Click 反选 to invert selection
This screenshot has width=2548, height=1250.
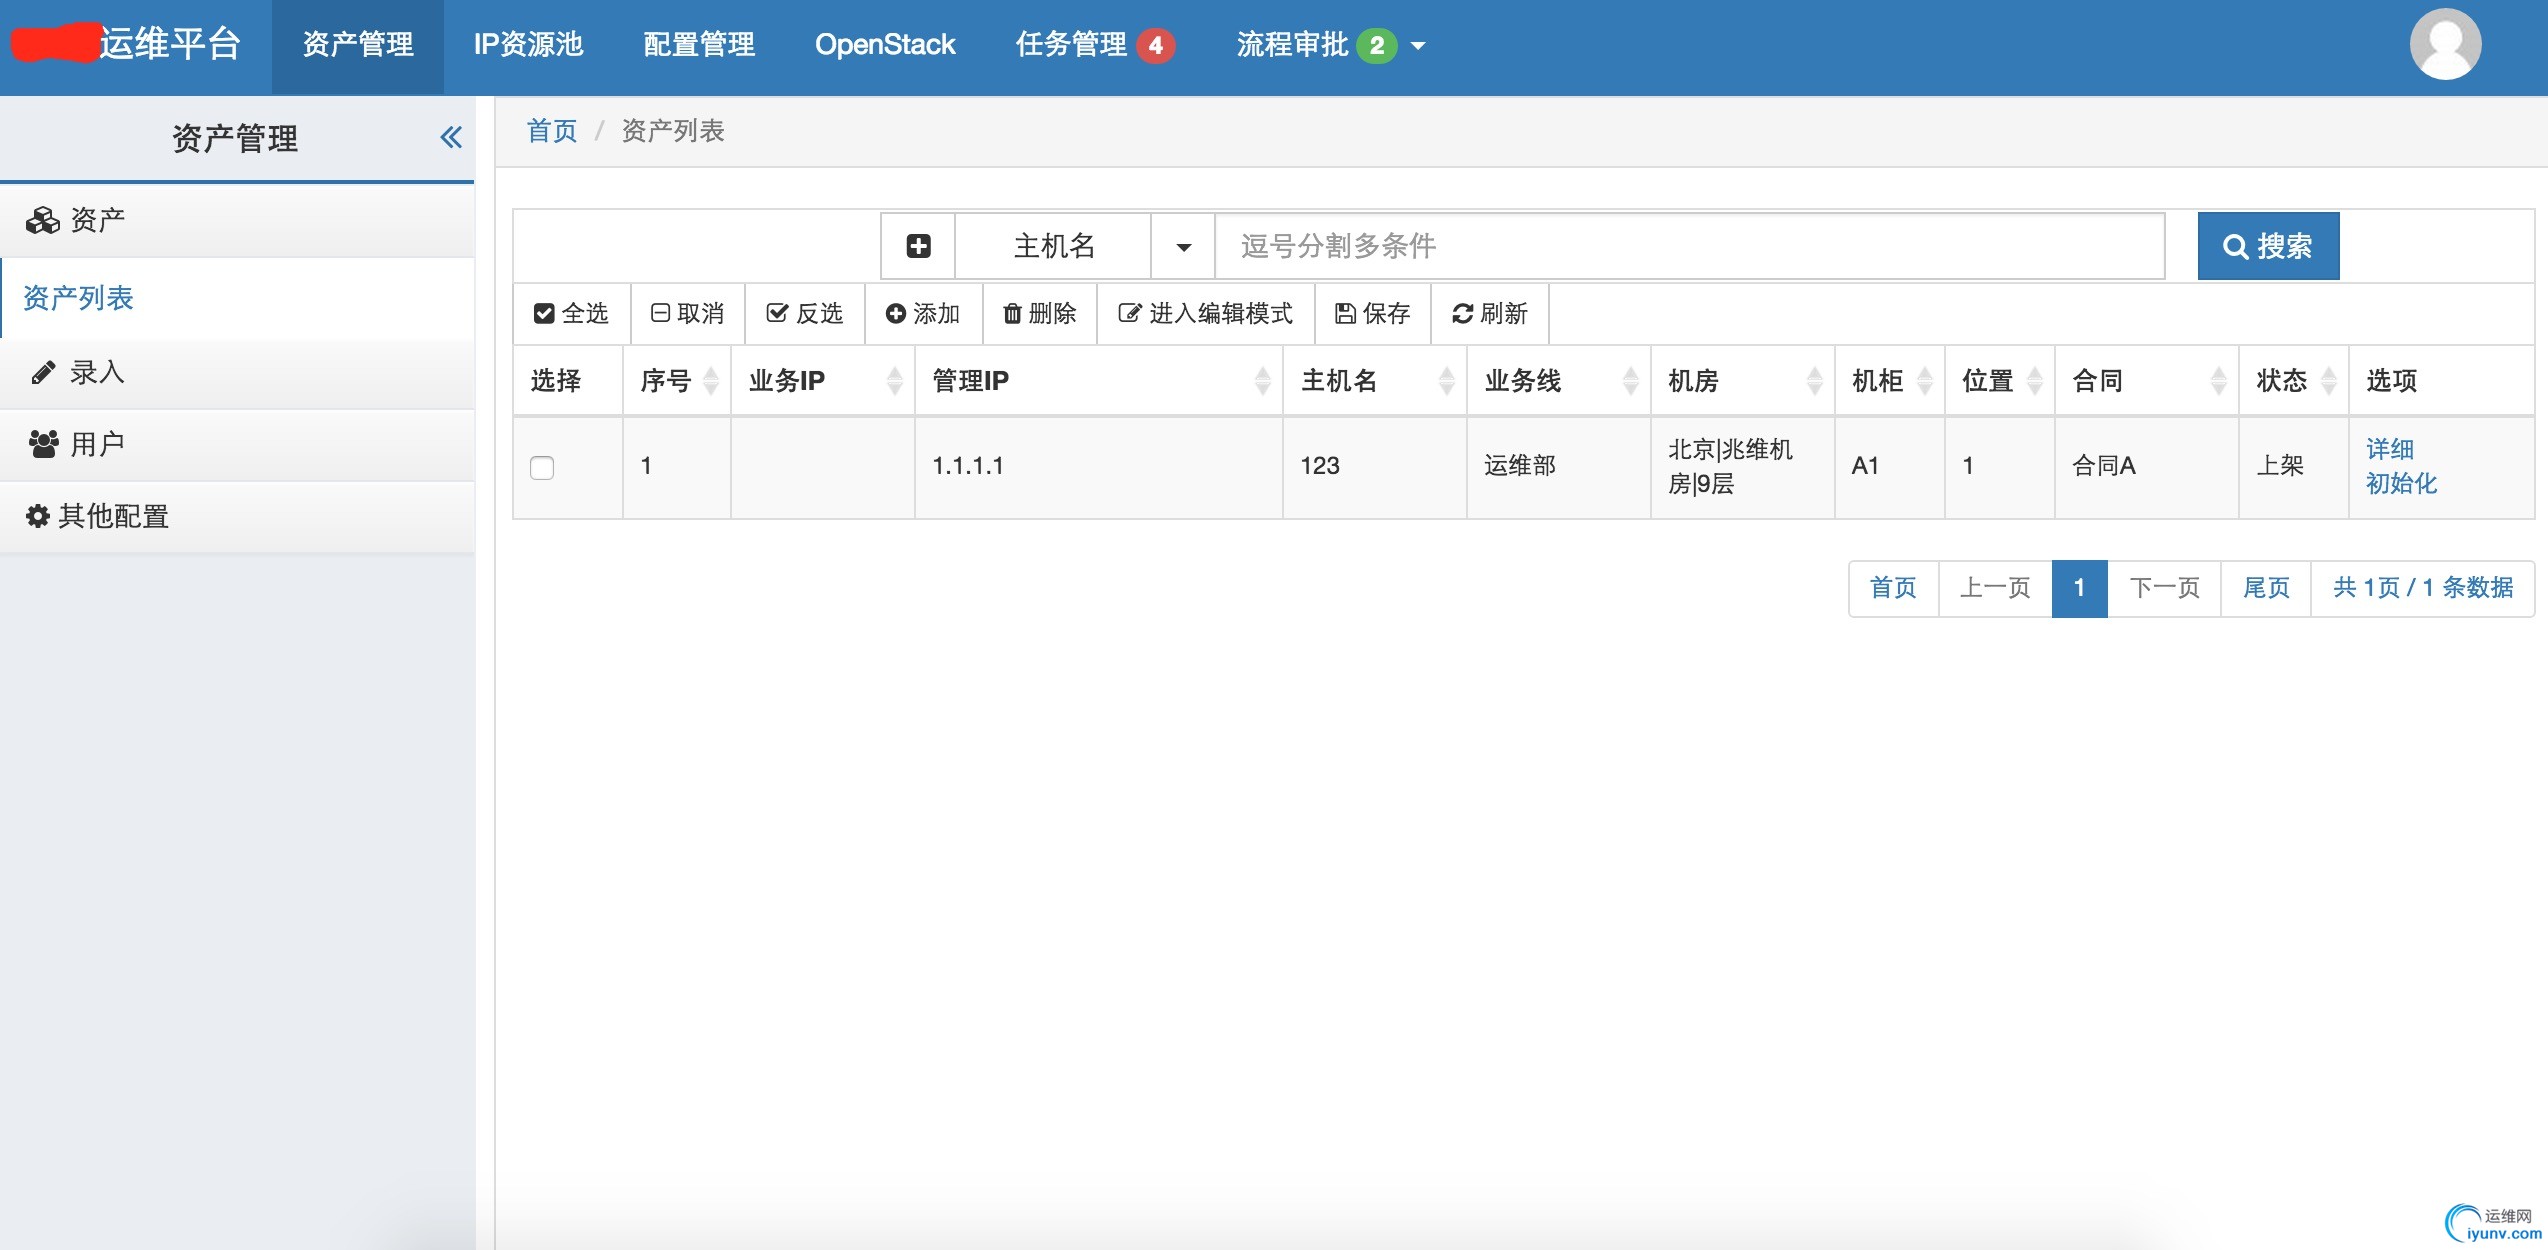click(x=805, y=314)
